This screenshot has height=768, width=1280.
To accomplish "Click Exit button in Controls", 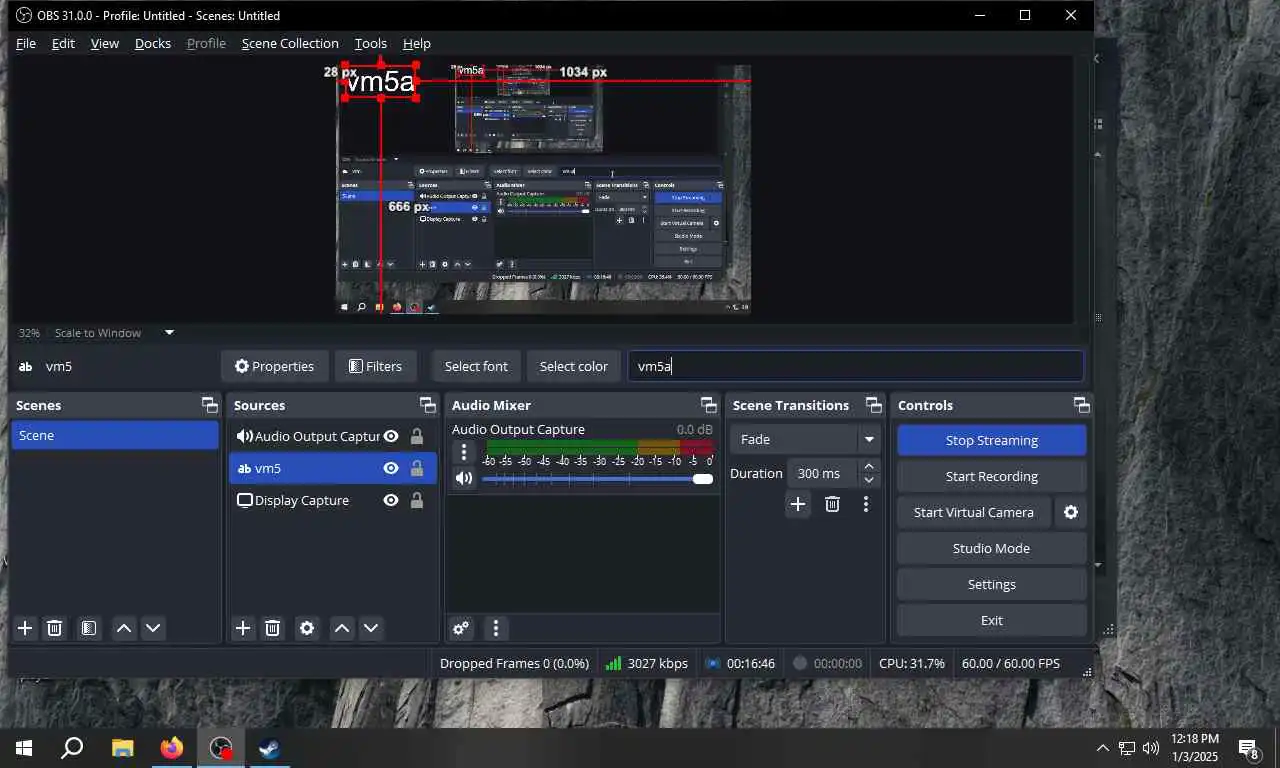I will pos(992,620).
